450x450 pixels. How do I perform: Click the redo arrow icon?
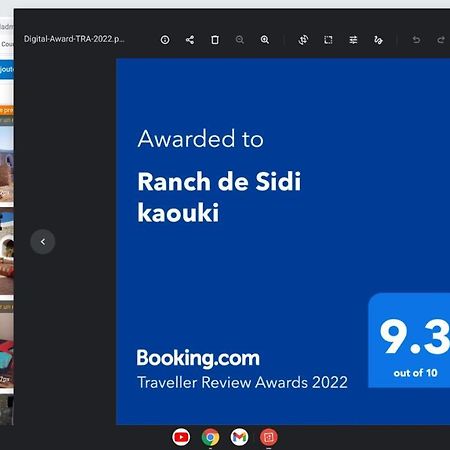pos(441,40)
